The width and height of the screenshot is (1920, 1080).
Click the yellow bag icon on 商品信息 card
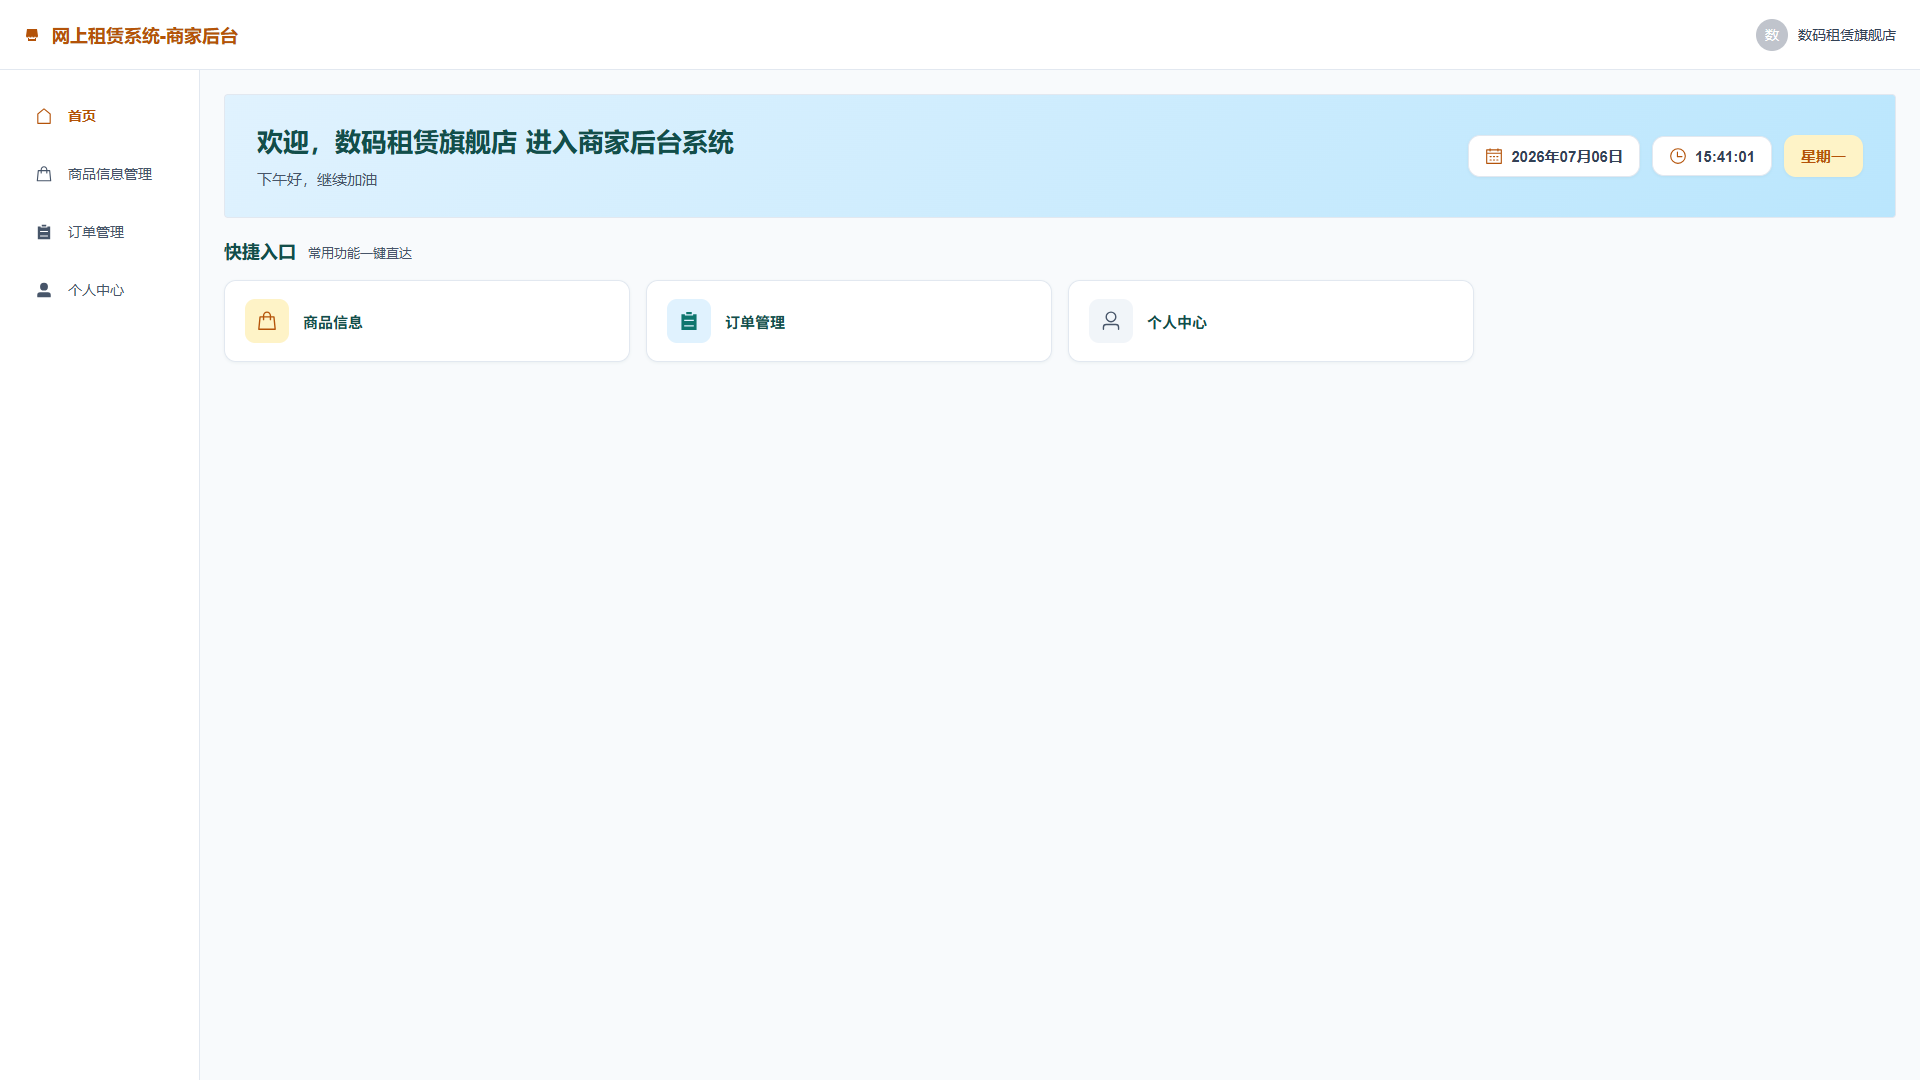(x=267, y=321)
